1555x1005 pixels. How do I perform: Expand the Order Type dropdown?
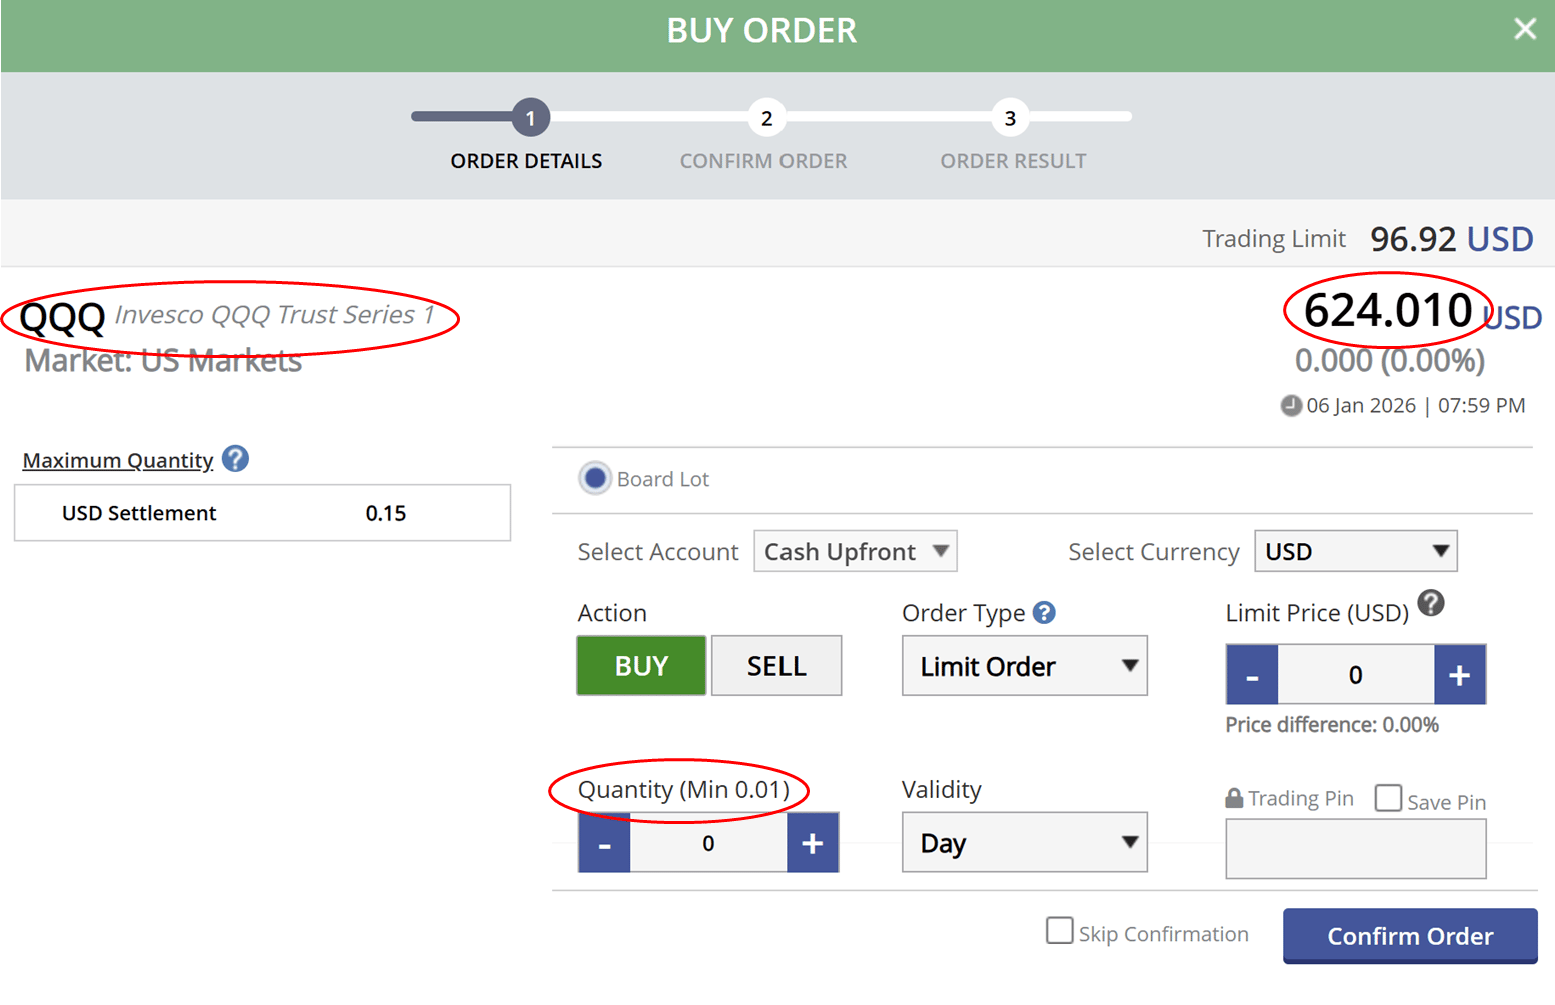[1025, 666]
